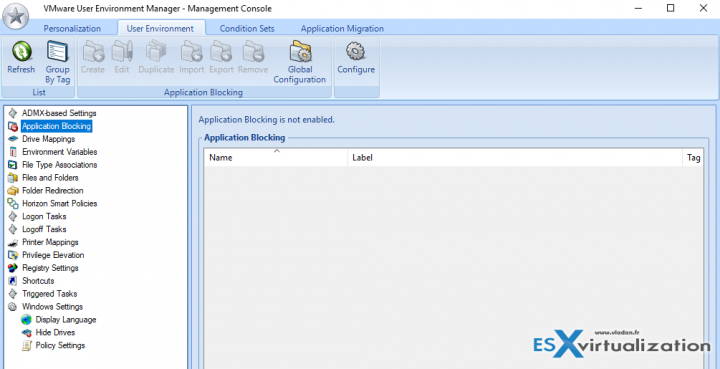Click the Import icon in the ribbon
Screen dimensions: 720x369
pyautogui.click(x=191, y=51)
